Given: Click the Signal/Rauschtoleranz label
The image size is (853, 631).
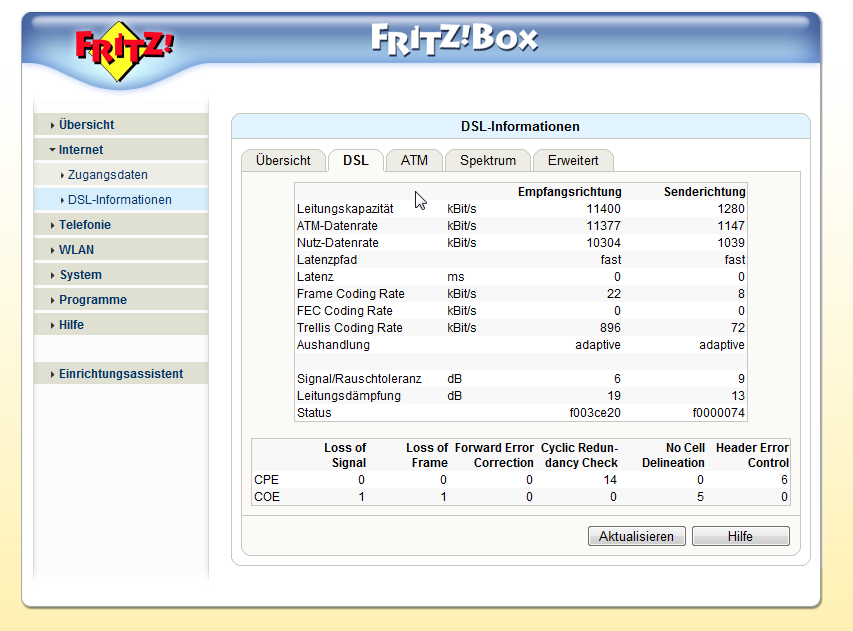Looking at the screenshot, I should pos(359,379).
